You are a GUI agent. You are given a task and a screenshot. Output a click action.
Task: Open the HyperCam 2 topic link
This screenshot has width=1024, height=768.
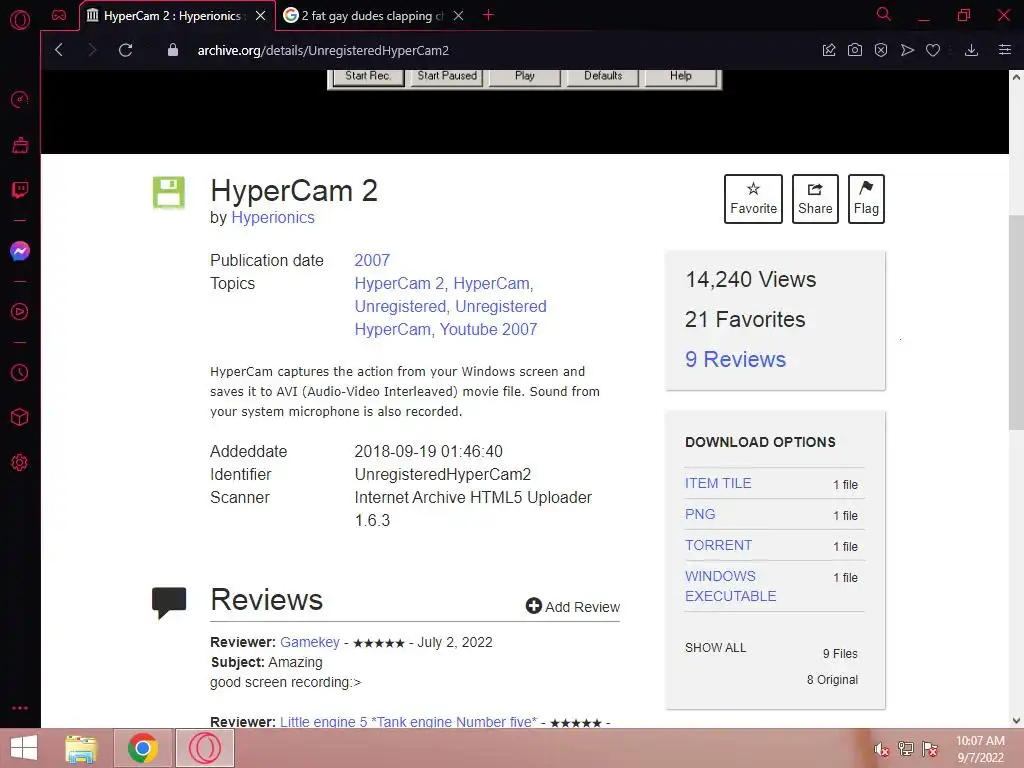point(399,283)
